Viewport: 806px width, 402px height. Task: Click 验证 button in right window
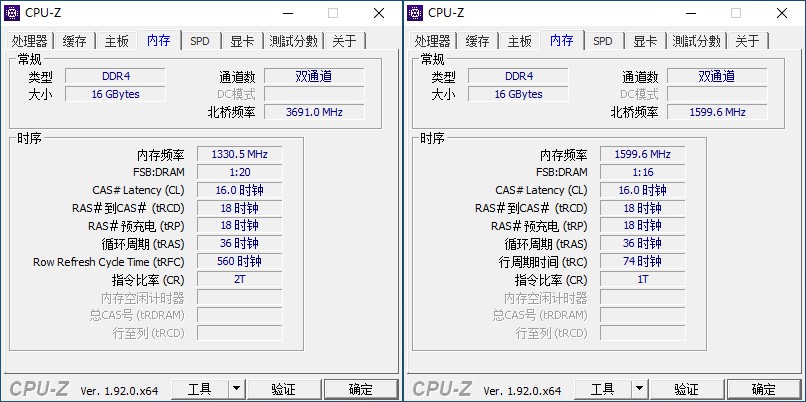click(x=687, y=389)
